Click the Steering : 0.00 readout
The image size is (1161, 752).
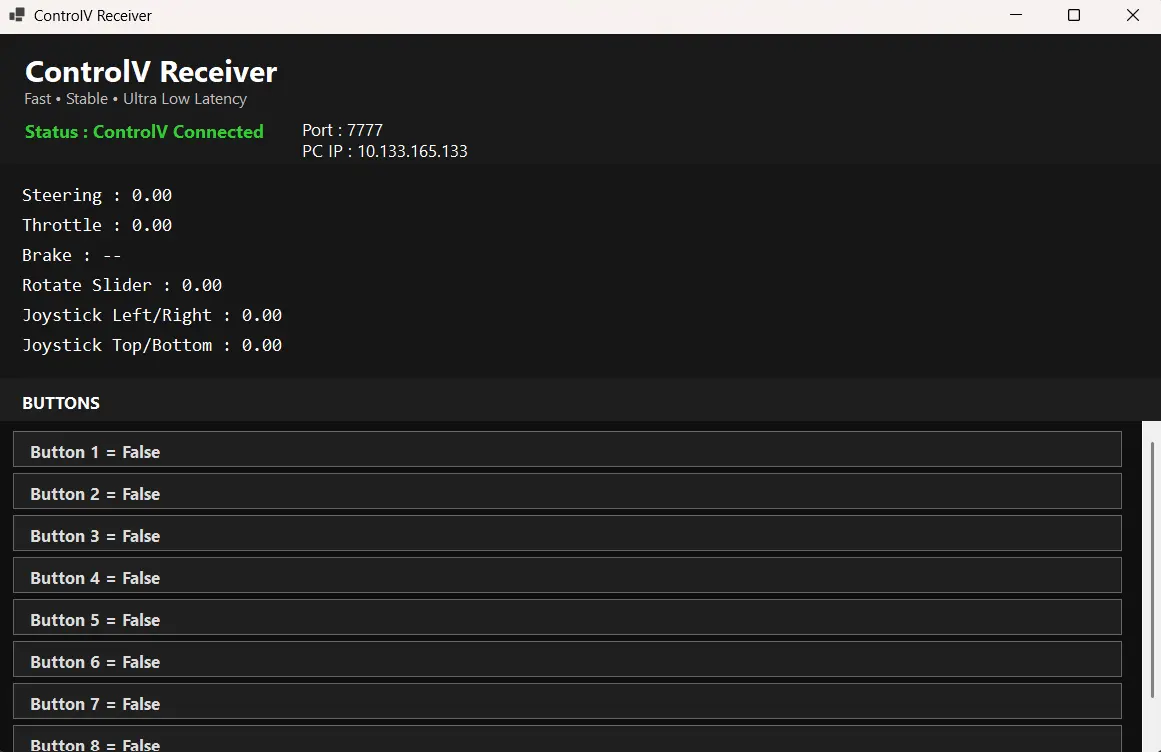click(x=97, y=195)
